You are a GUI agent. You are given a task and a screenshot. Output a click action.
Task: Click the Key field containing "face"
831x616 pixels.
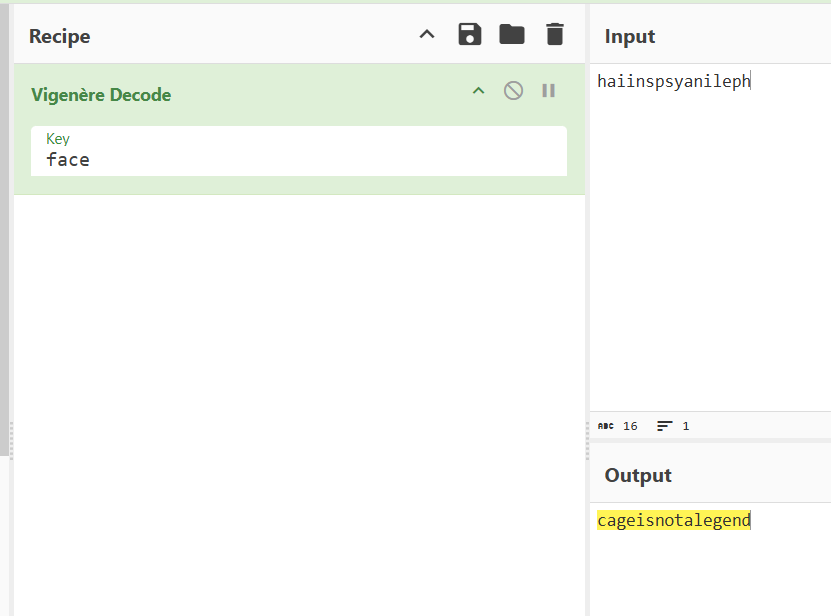pos(298,159)
